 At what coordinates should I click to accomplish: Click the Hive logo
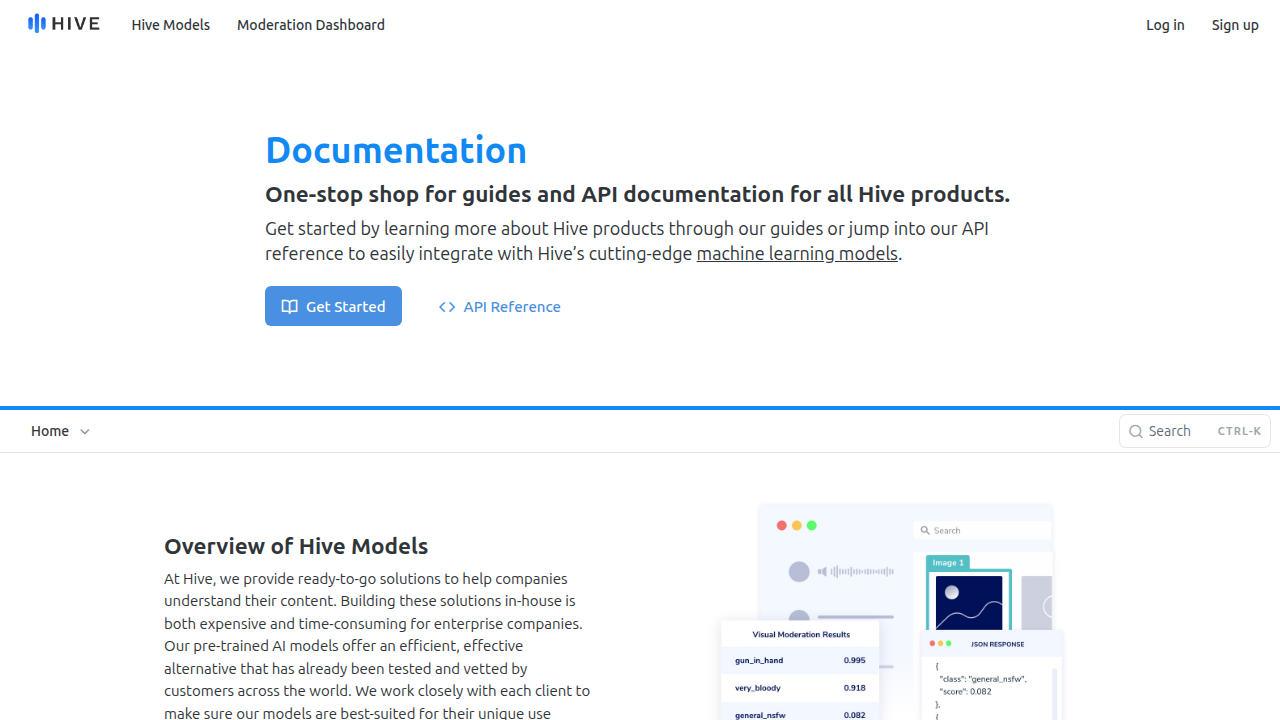(x=64, y=23)
